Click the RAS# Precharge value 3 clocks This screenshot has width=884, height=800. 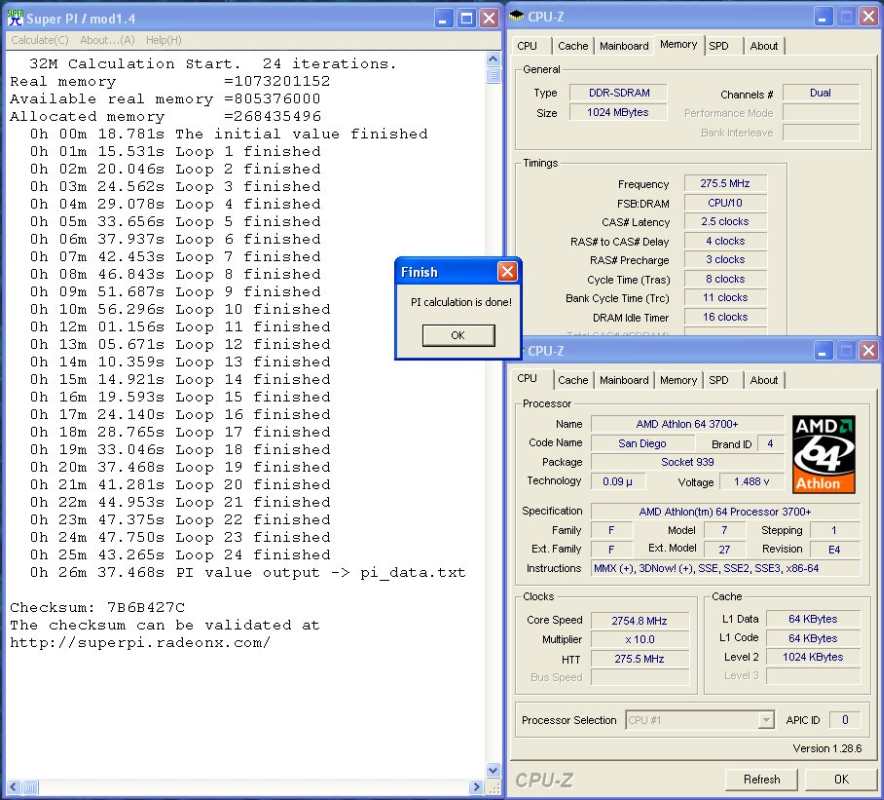[x=725, y=259]
